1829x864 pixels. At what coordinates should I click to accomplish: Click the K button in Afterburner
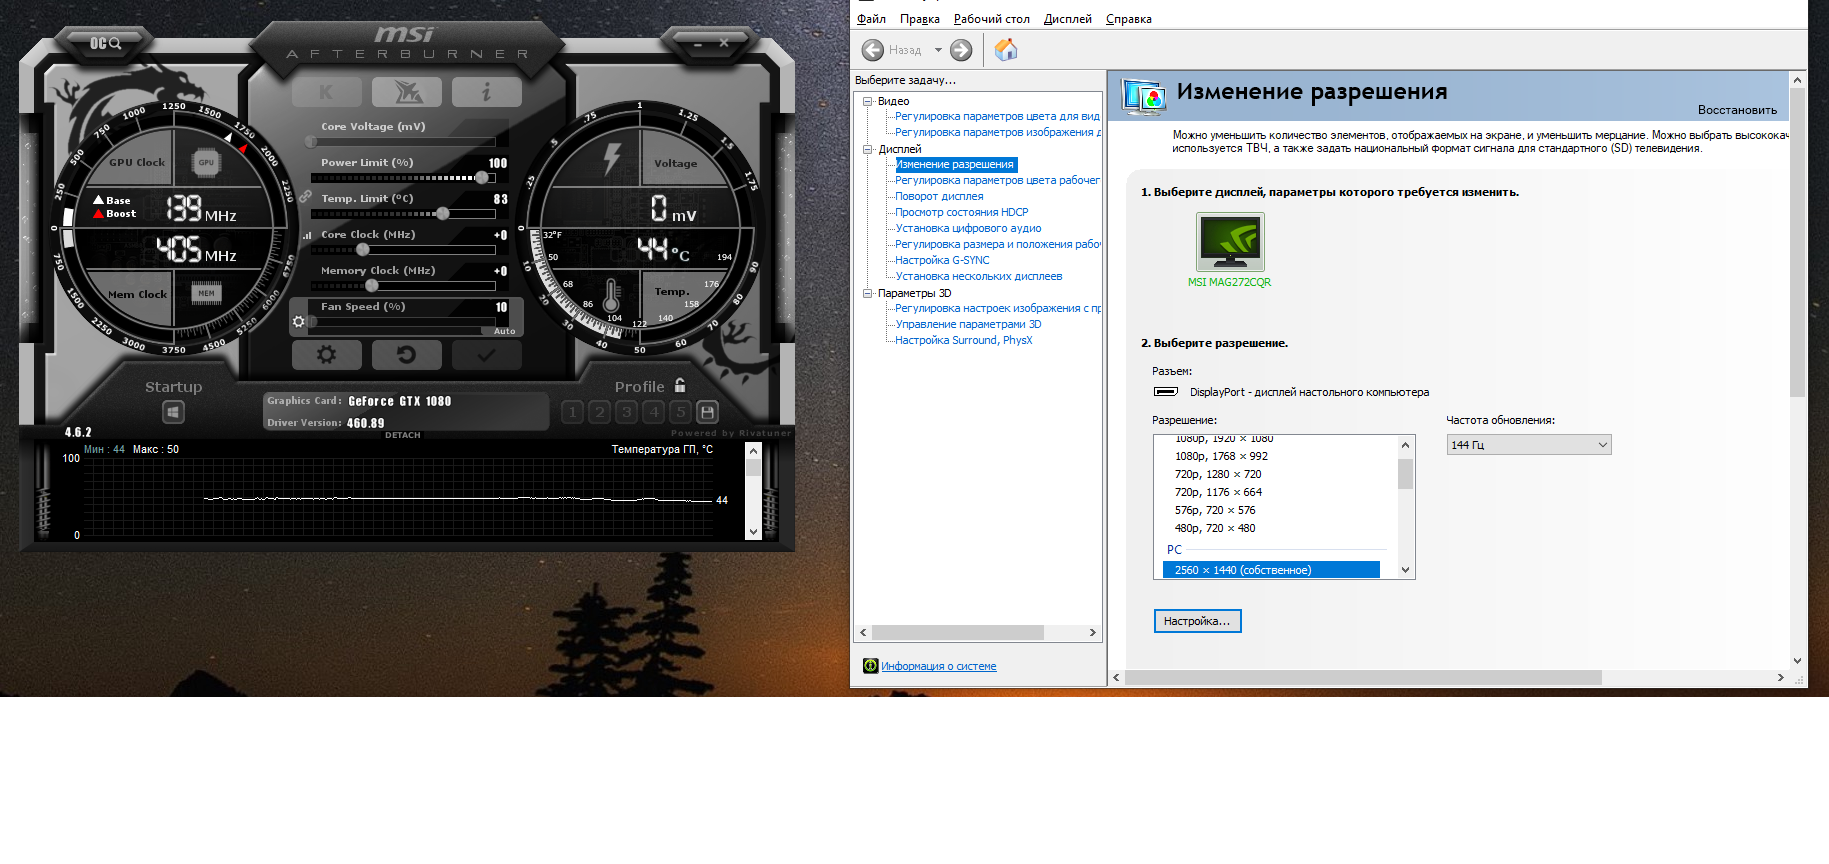pos(326,92)
